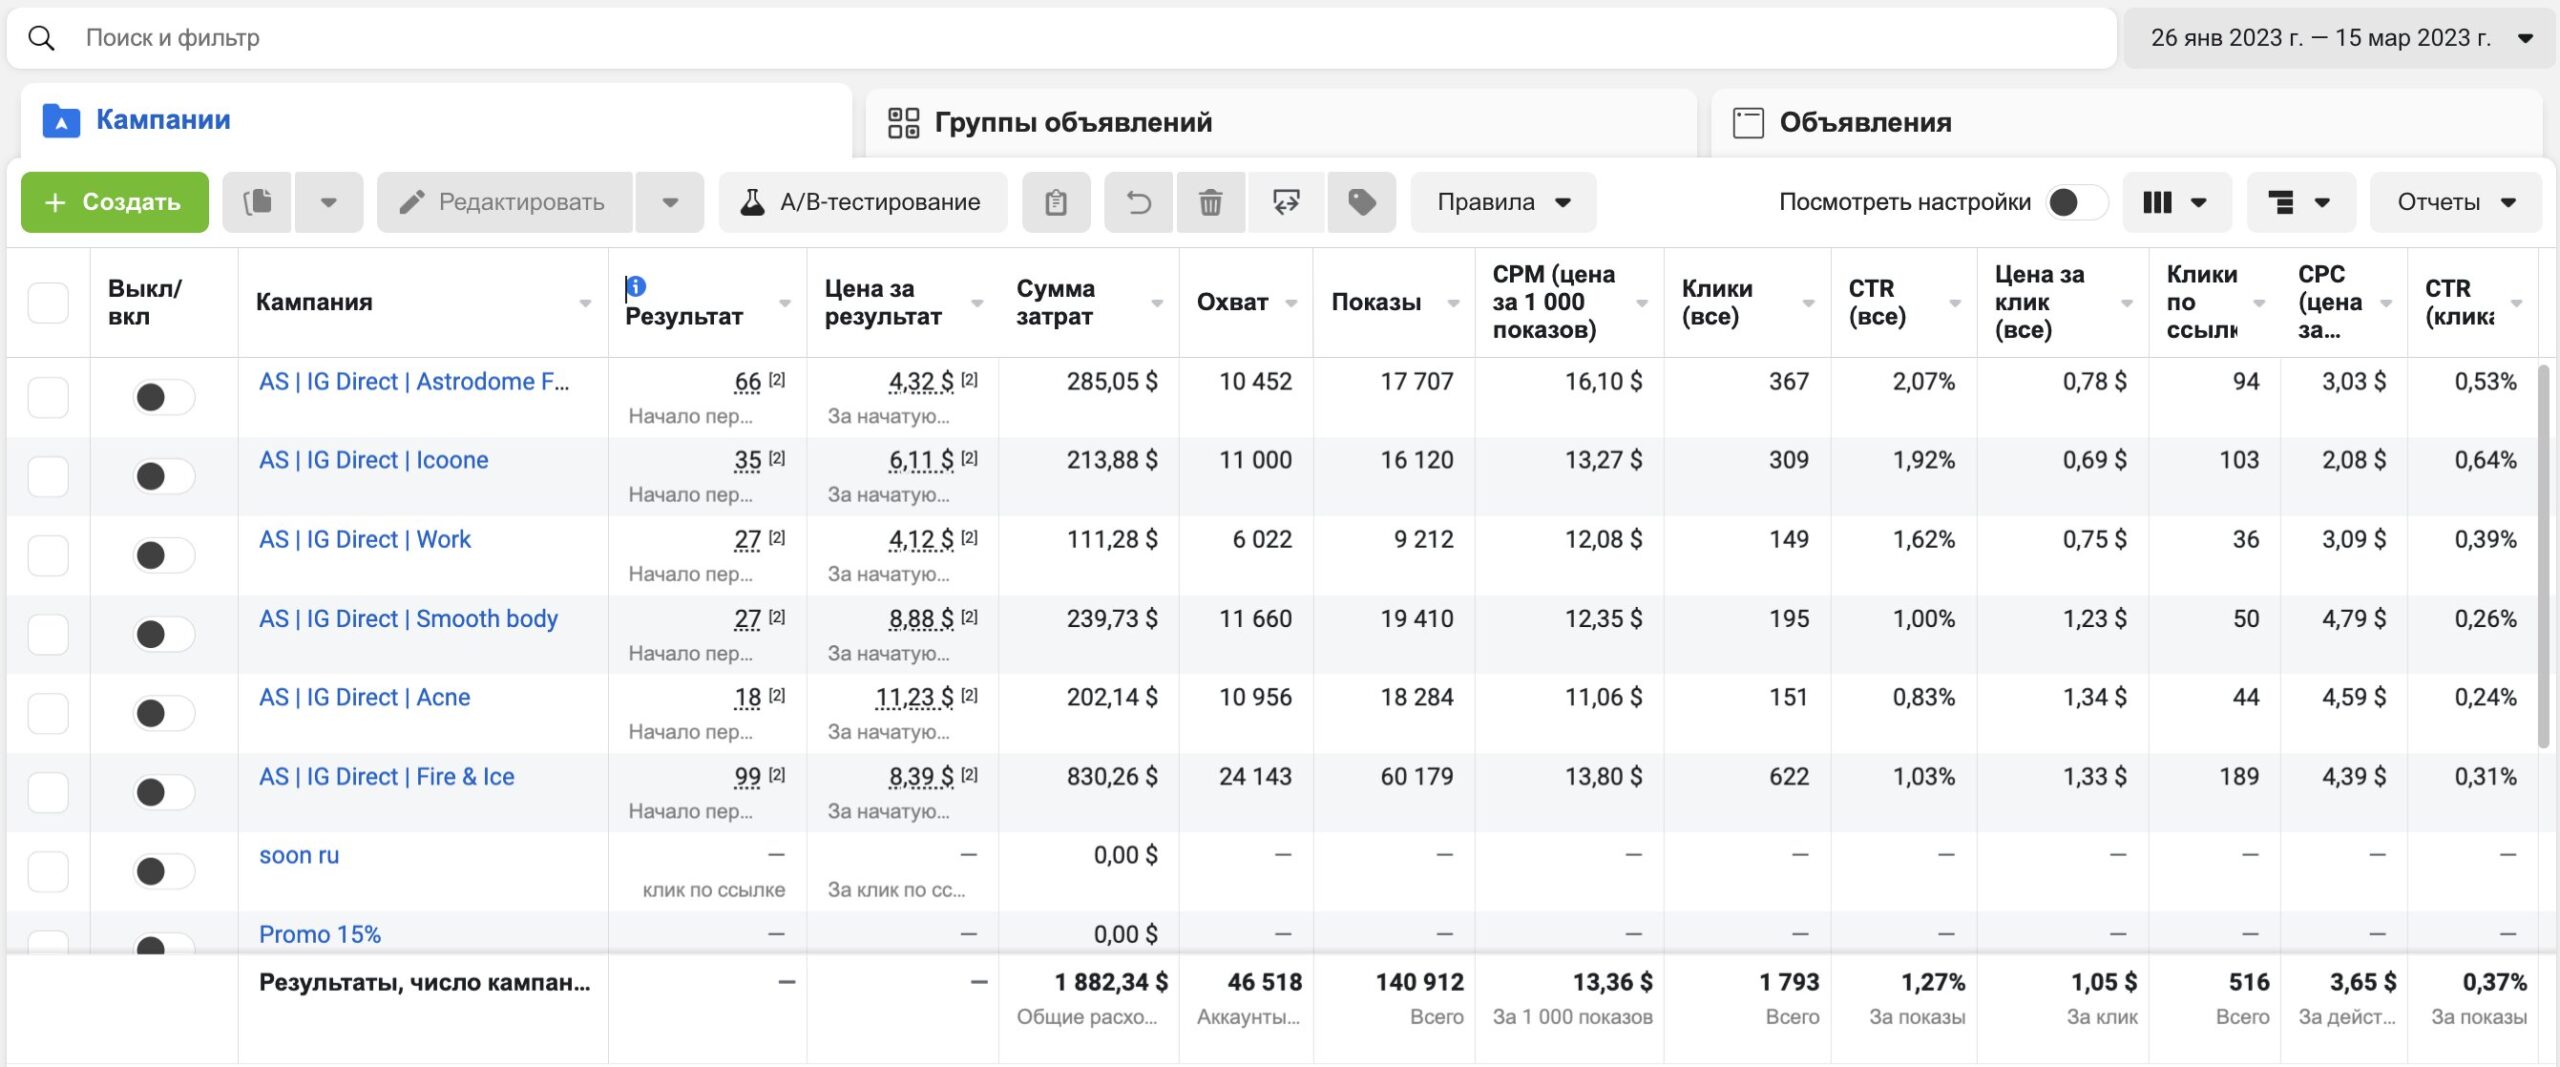Open the breakdown rows icon menu
The width and height of the screenshot is (2560, 1067).
click(2300, 202)
